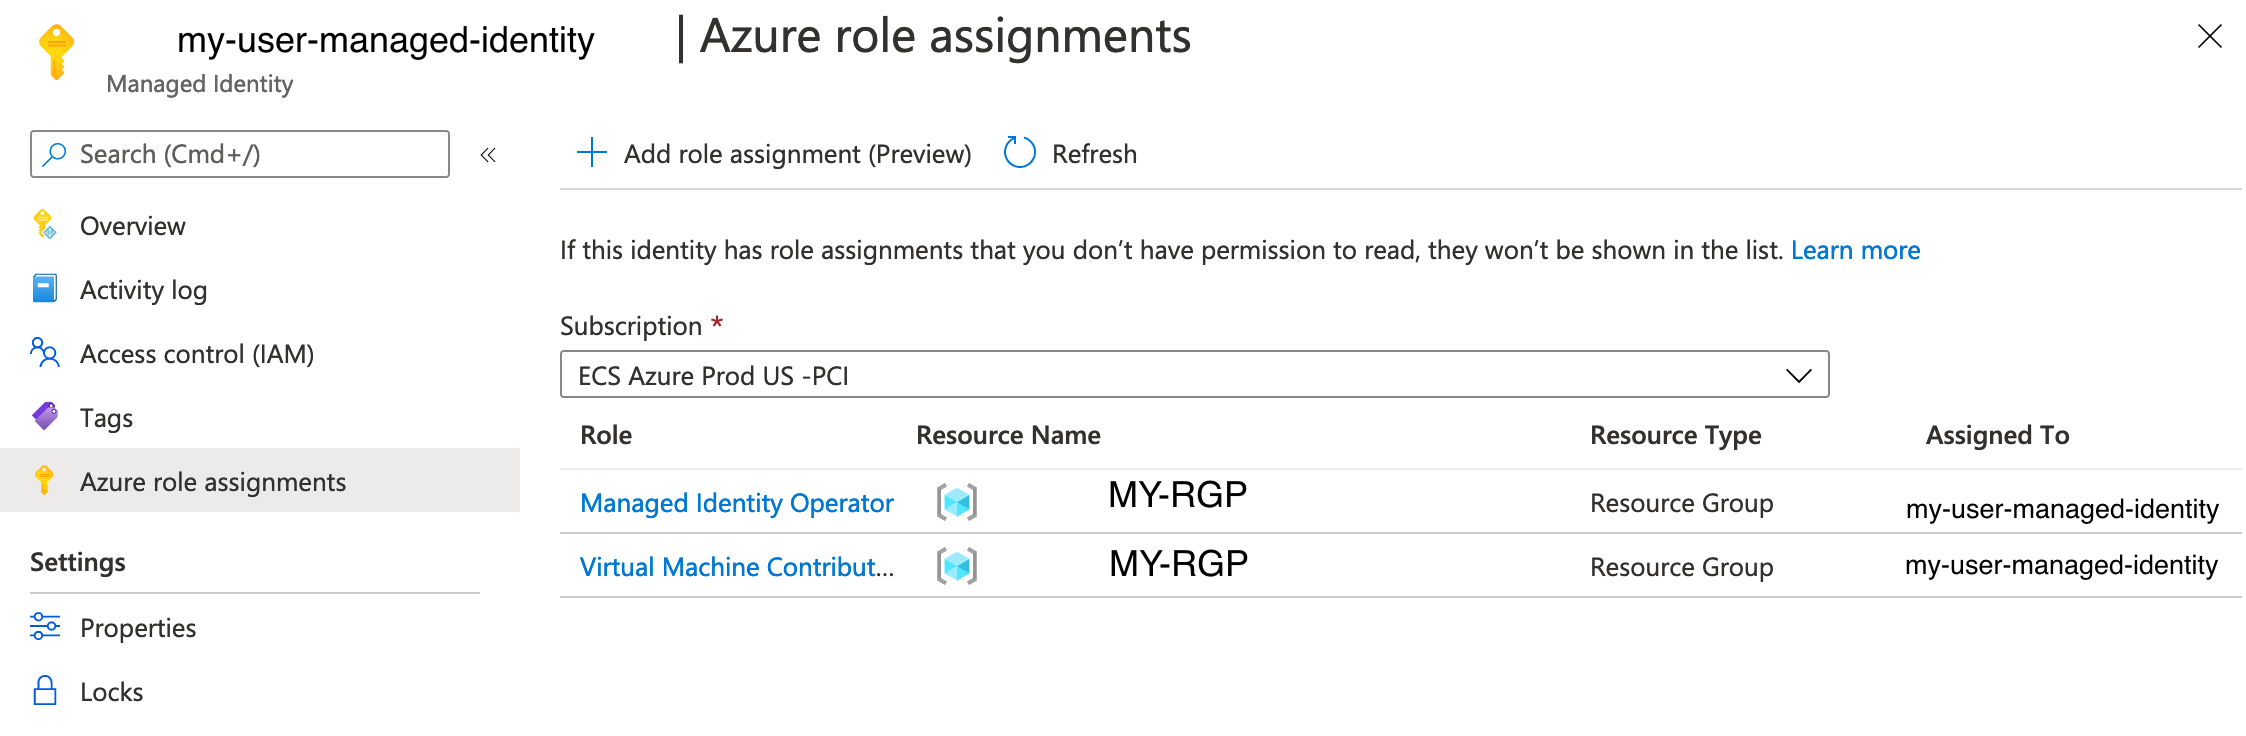Click the Overview key icon in sidebar
The height and width of the screenshot is (736, 2246).
[x=44, y=225]
